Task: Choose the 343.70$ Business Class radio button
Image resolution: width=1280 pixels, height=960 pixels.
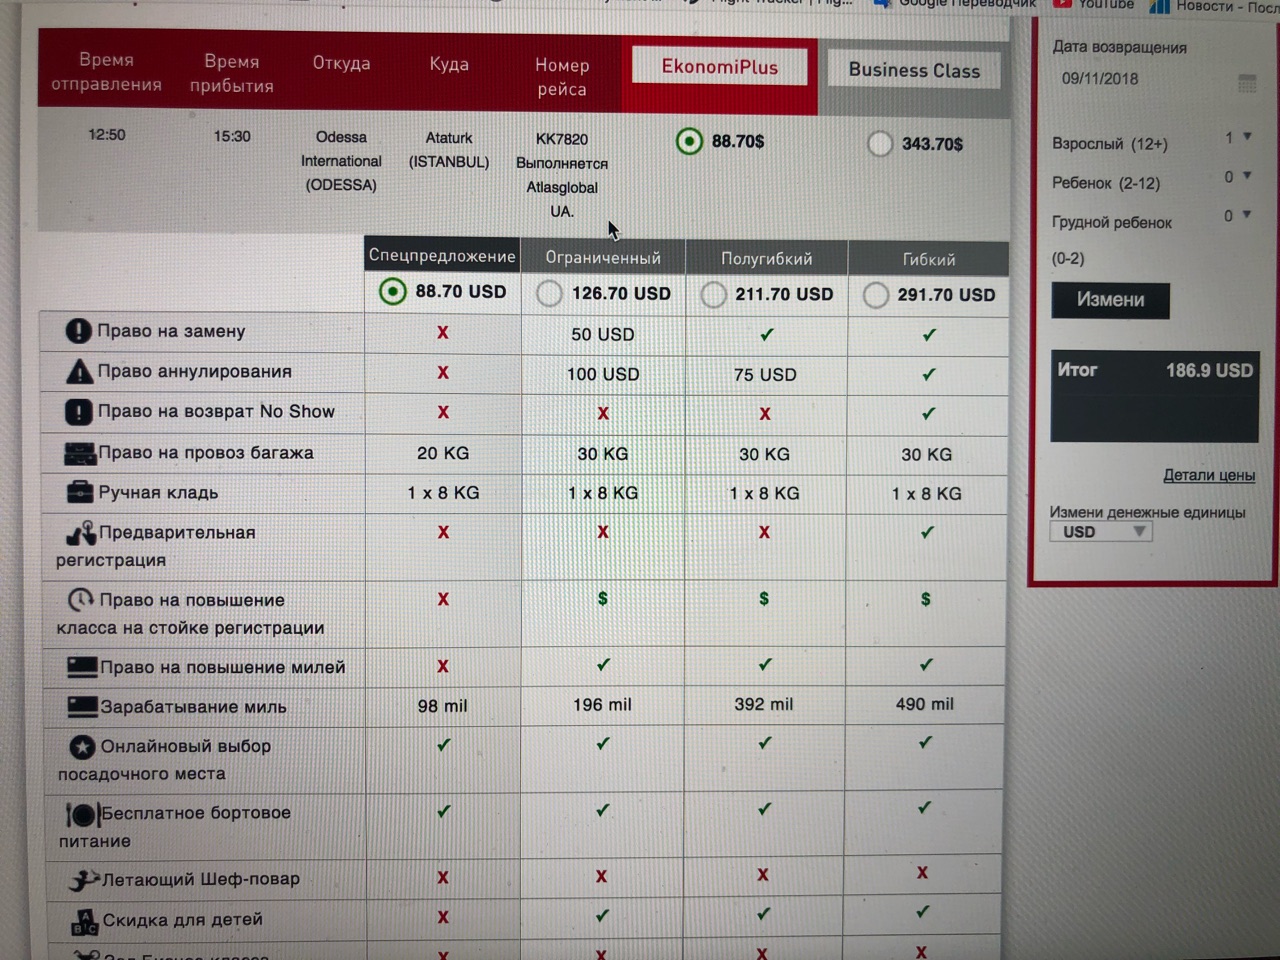Action: click(880, 144)
